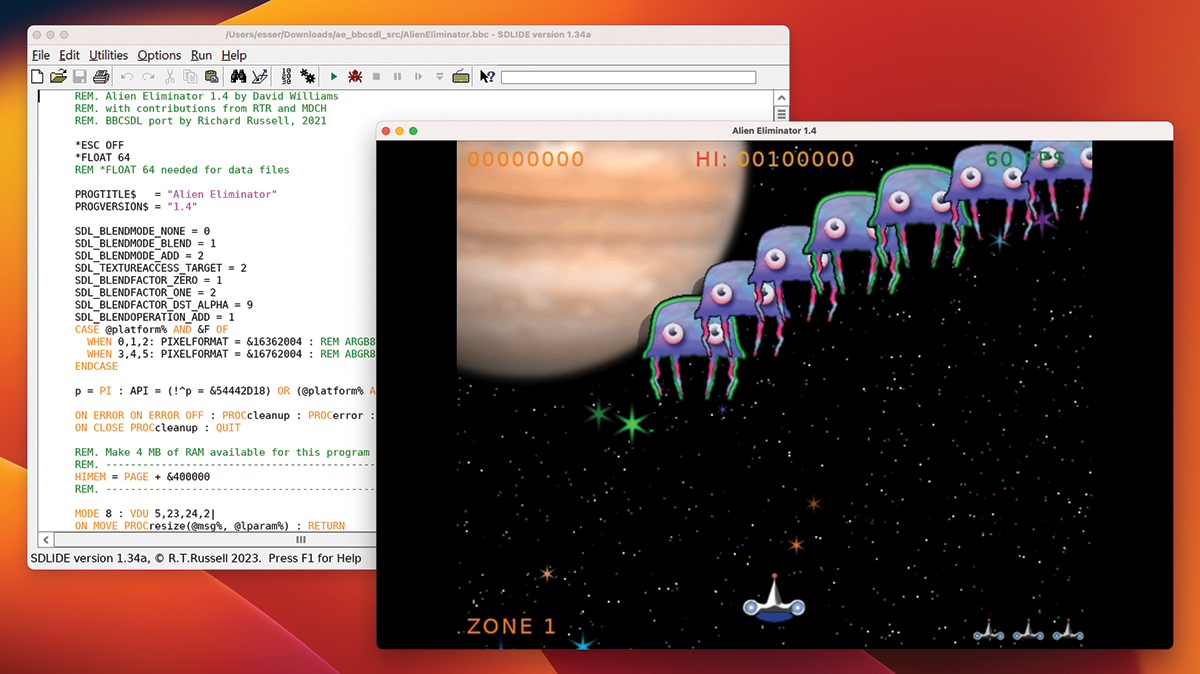Image resolution: width=1200 pixels, height=674 pixels.
Task: Minimize the Alien Eliminator game window
Action: (x=399, y=131)
